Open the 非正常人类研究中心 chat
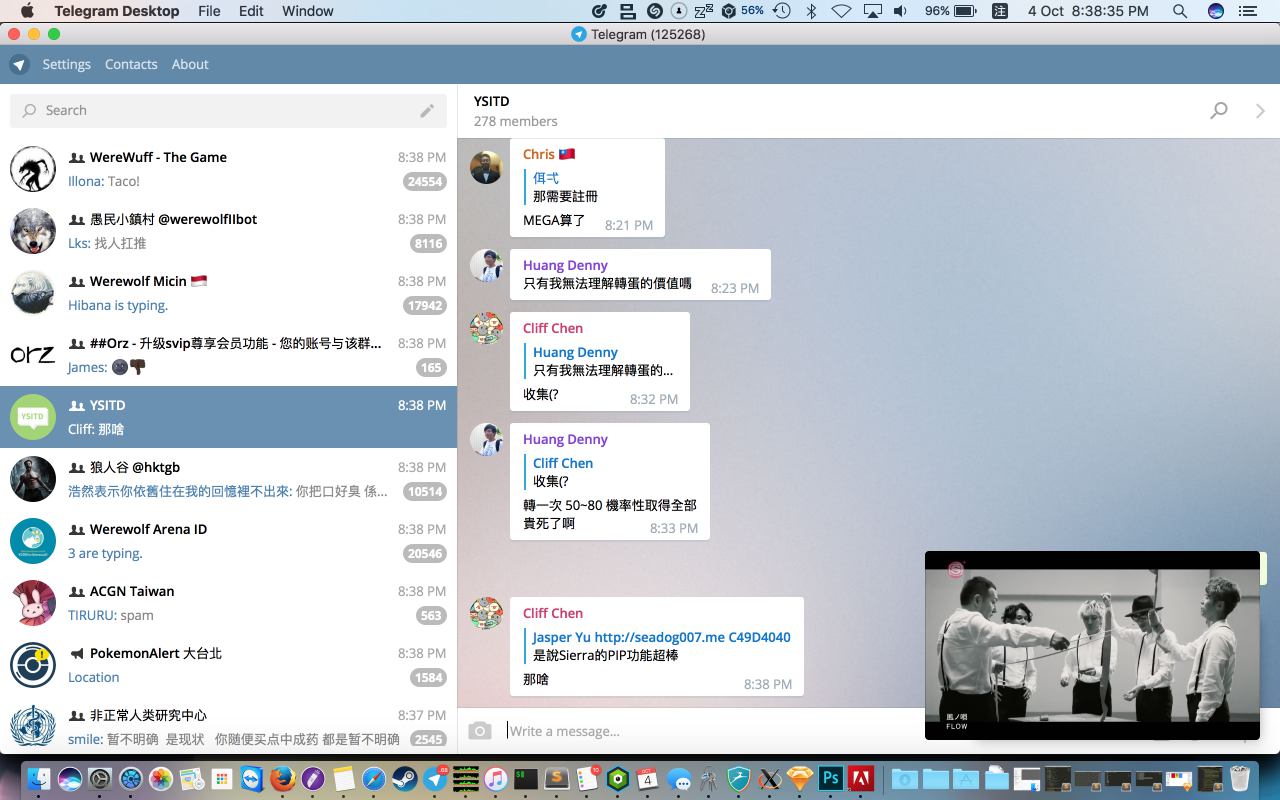 click(228, 727)
